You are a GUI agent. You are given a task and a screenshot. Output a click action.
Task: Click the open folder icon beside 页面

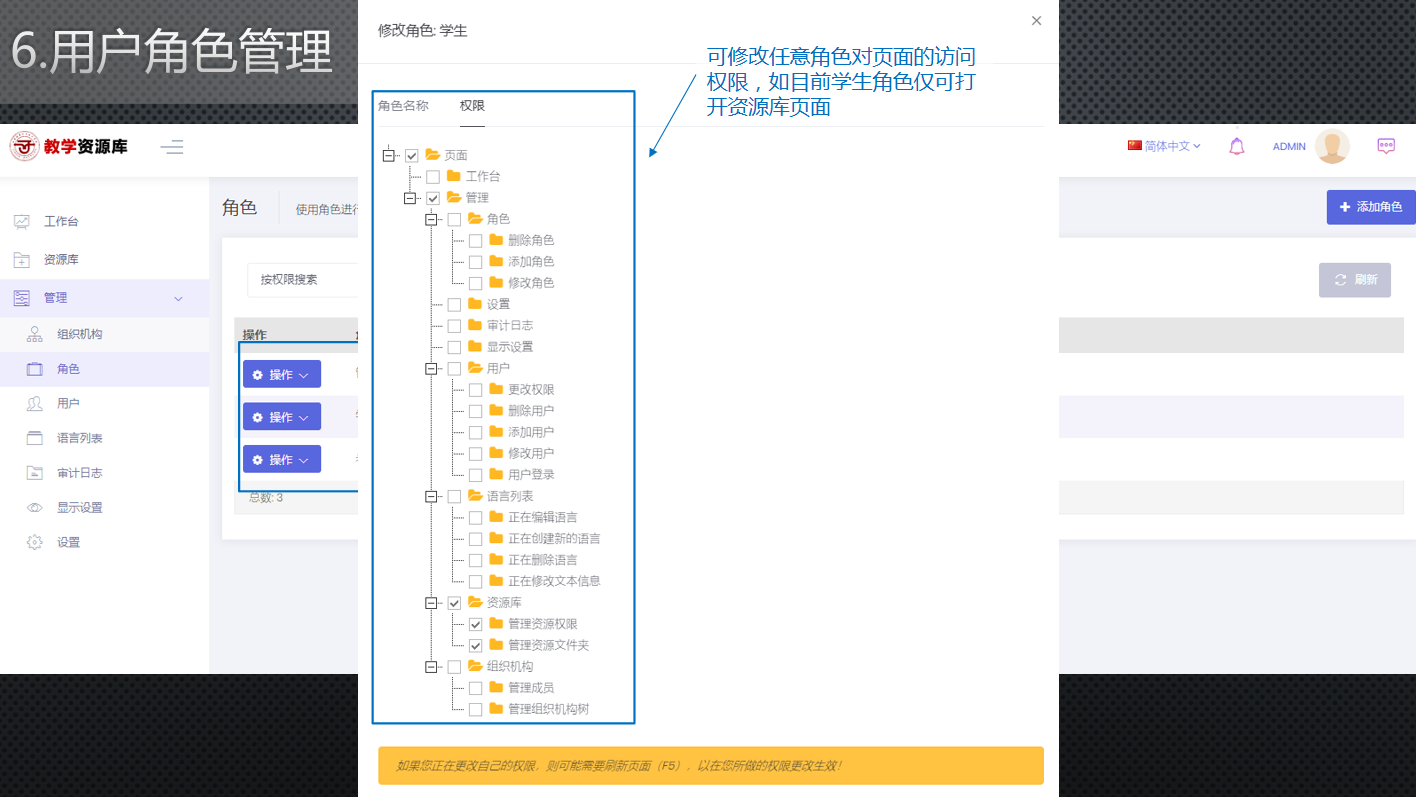pyautogui.click(x=433, y=155)
